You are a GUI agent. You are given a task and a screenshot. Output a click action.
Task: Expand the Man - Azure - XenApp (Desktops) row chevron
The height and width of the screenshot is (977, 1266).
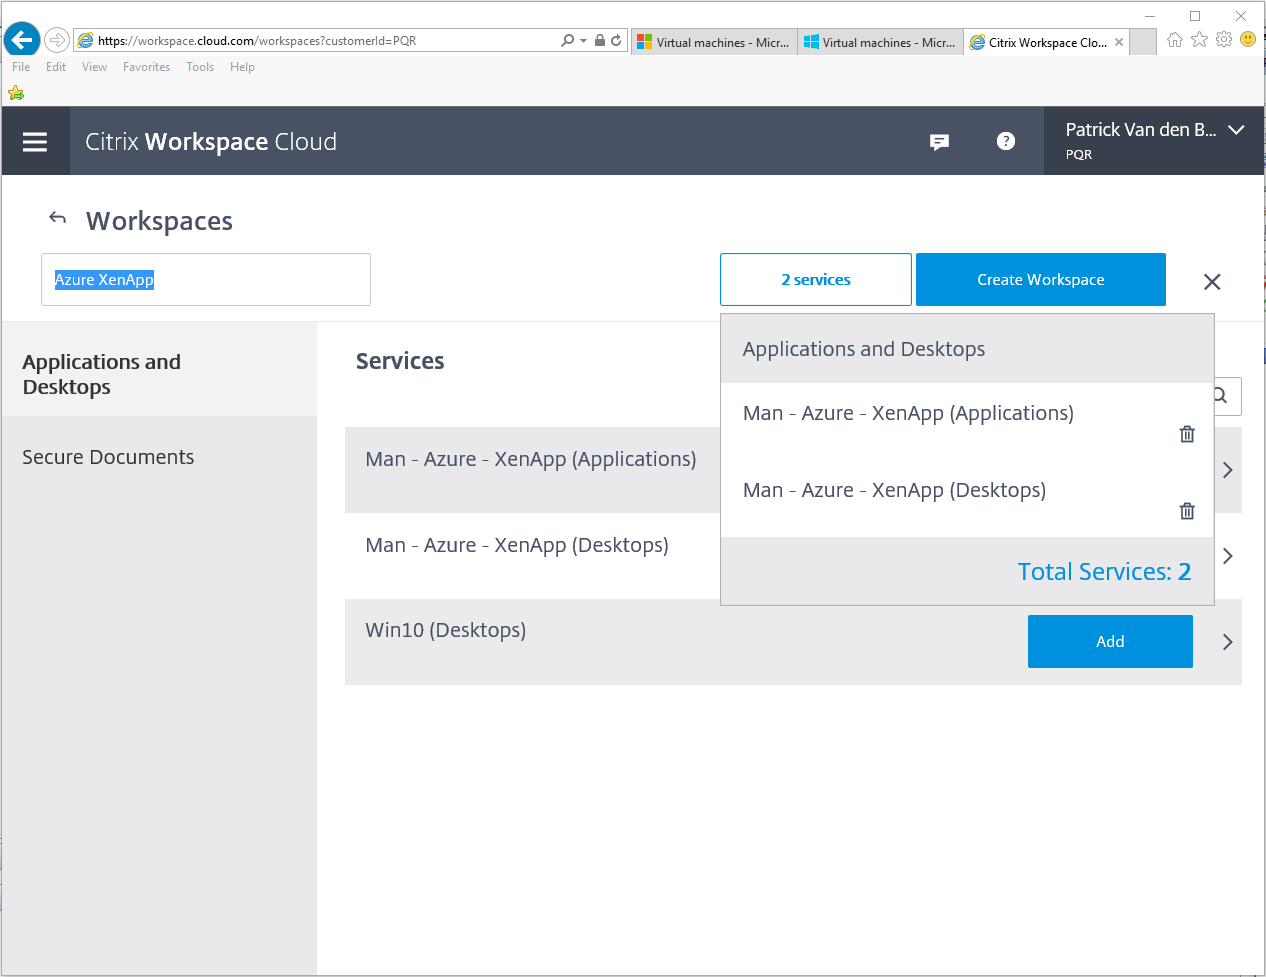1228,556
